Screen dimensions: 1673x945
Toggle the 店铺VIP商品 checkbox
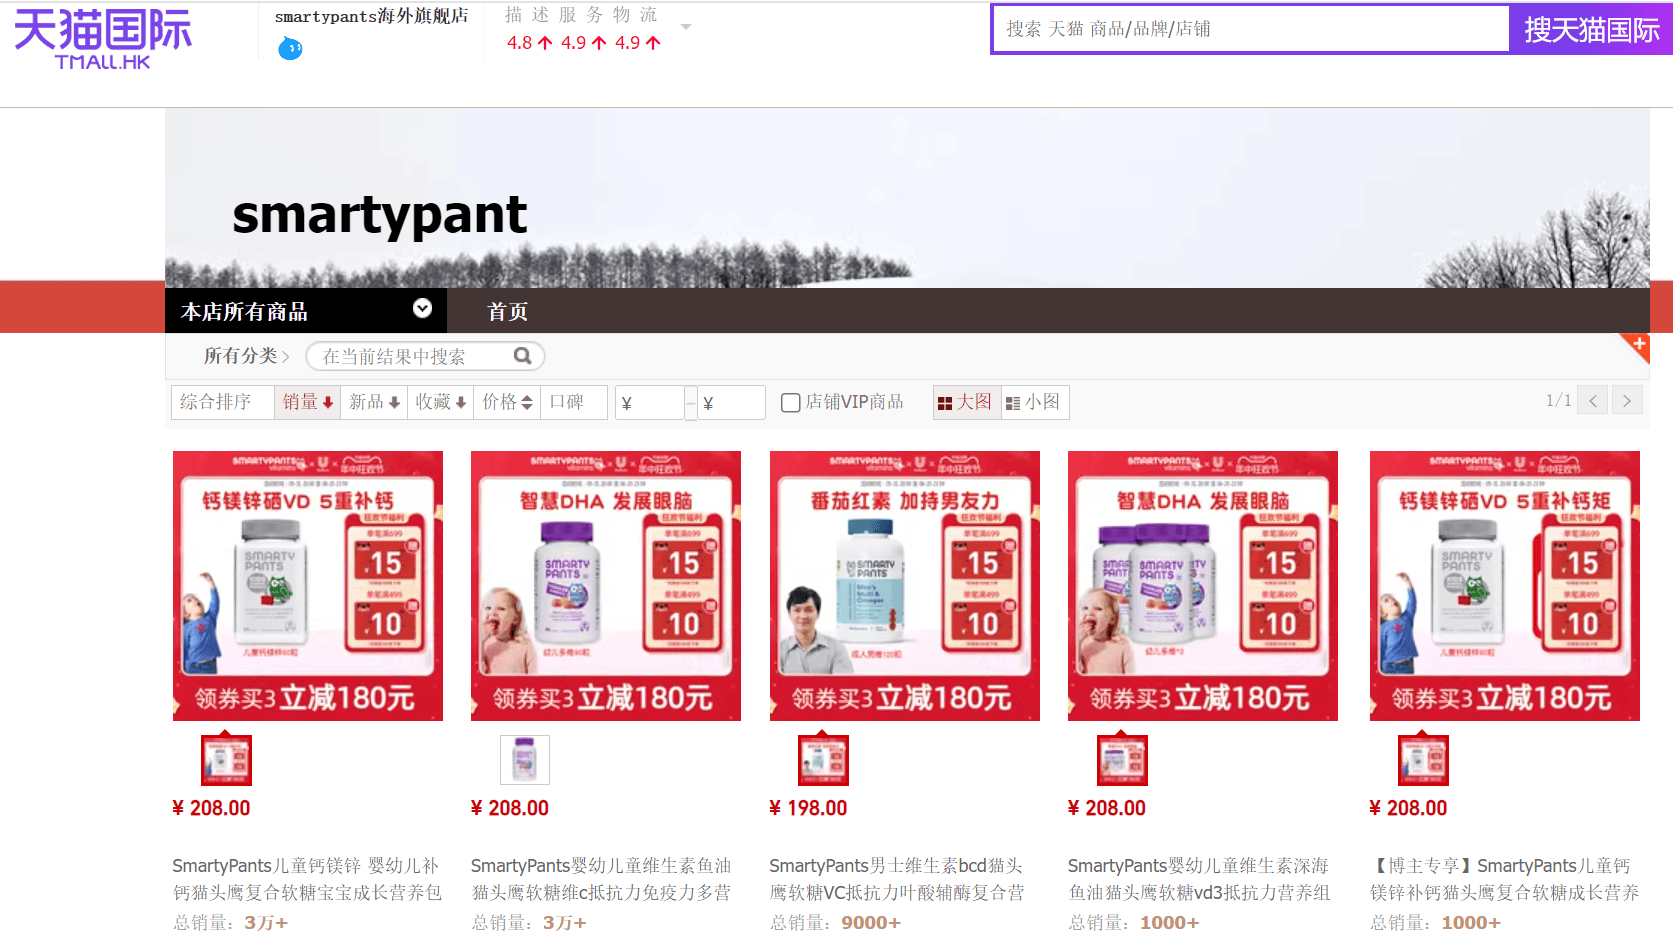click(791, 403)
